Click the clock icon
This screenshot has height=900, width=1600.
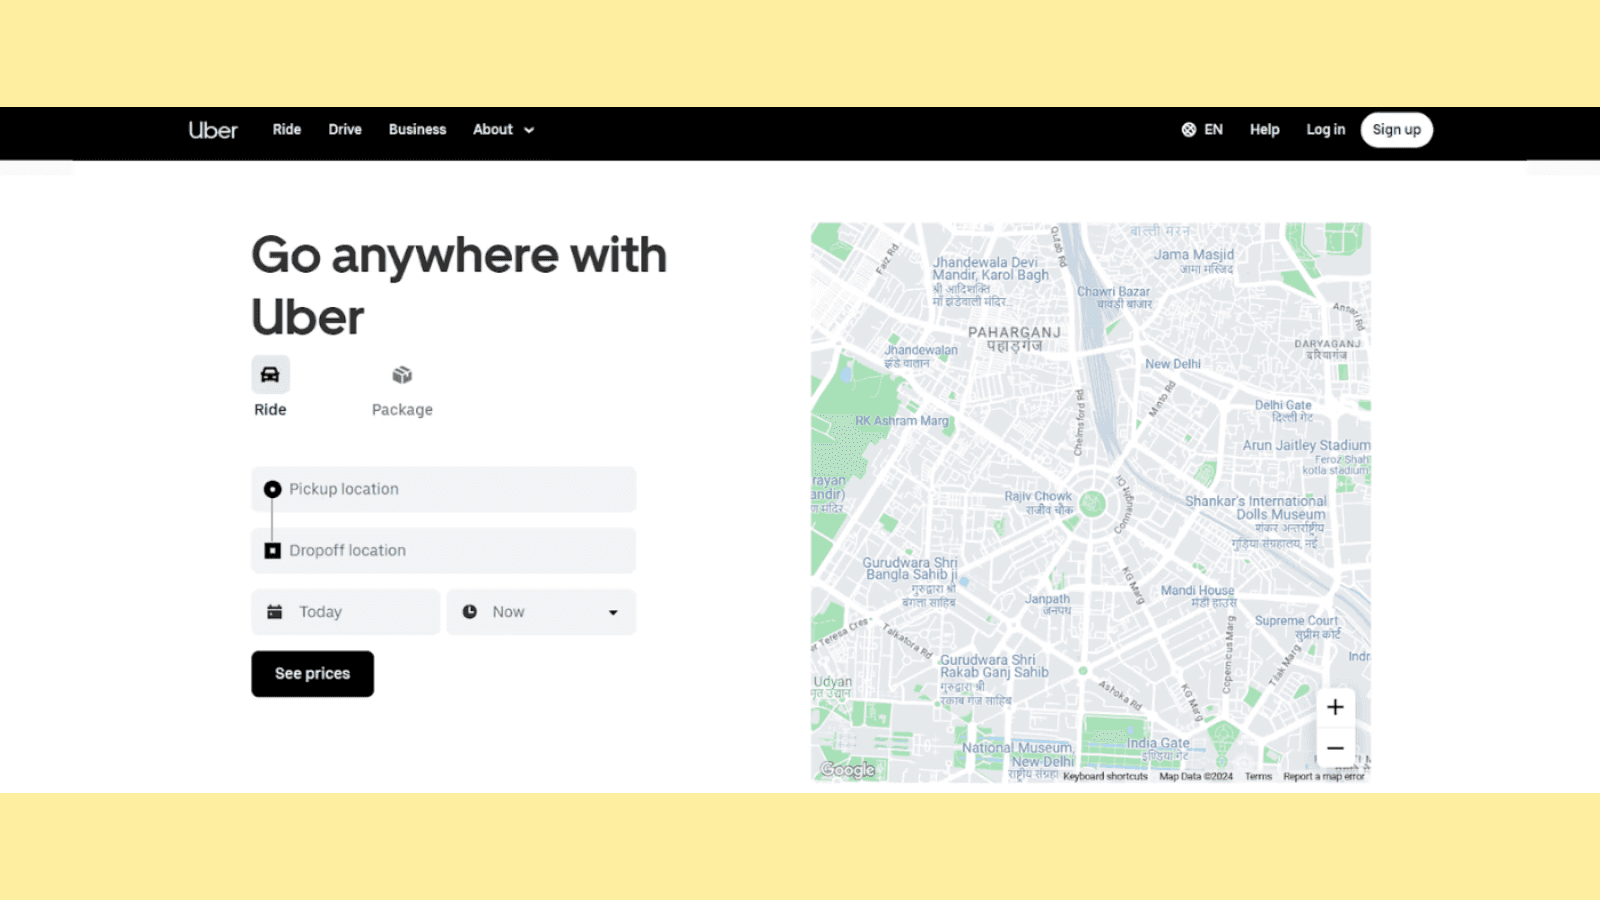[x=469, y=611]
